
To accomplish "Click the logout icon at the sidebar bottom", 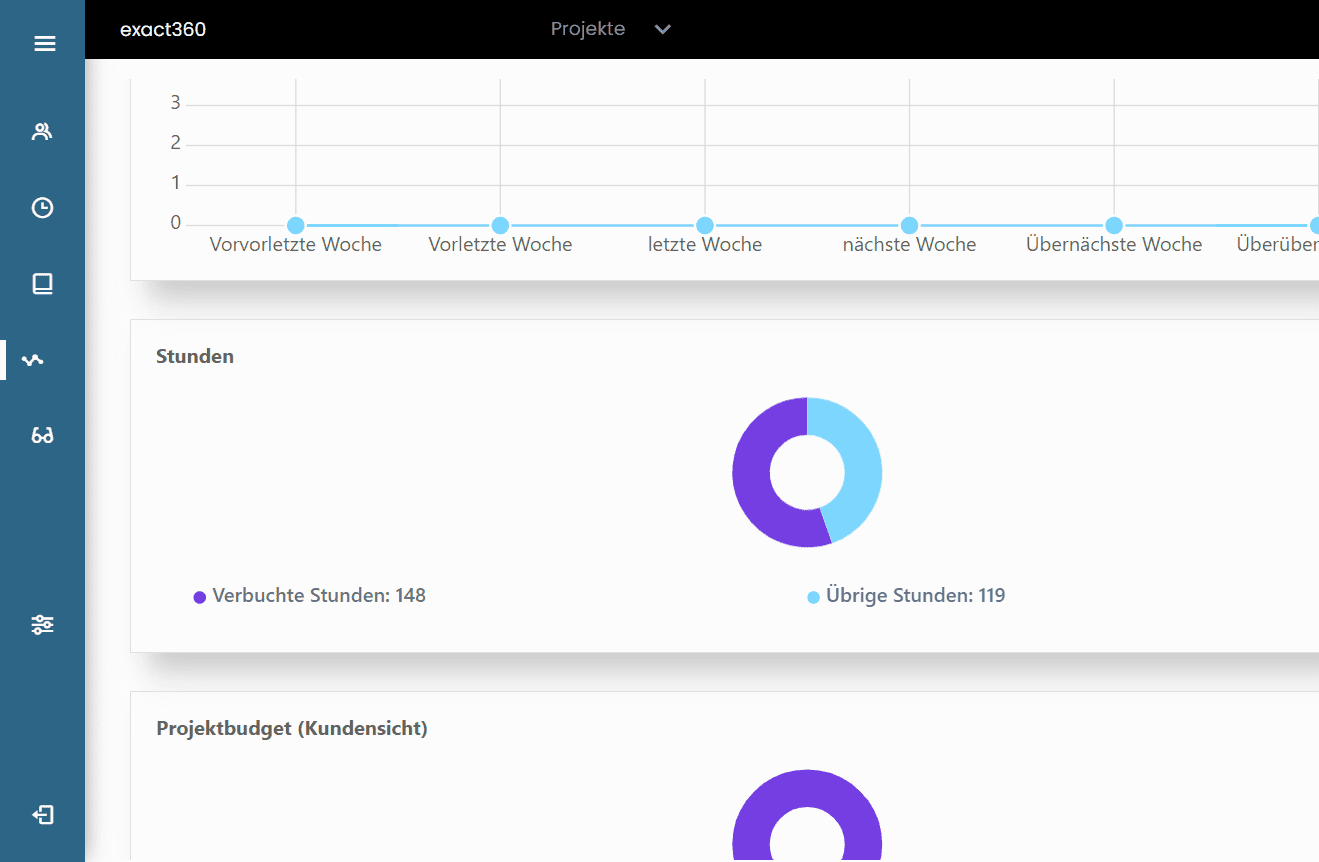I will tap(42, 815).
